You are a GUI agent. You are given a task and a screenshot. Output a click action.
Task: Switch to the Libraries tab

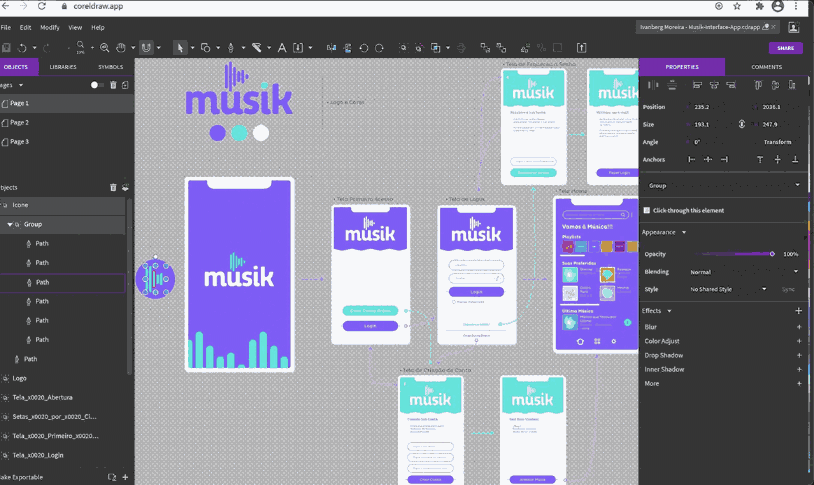pos(62,67)
